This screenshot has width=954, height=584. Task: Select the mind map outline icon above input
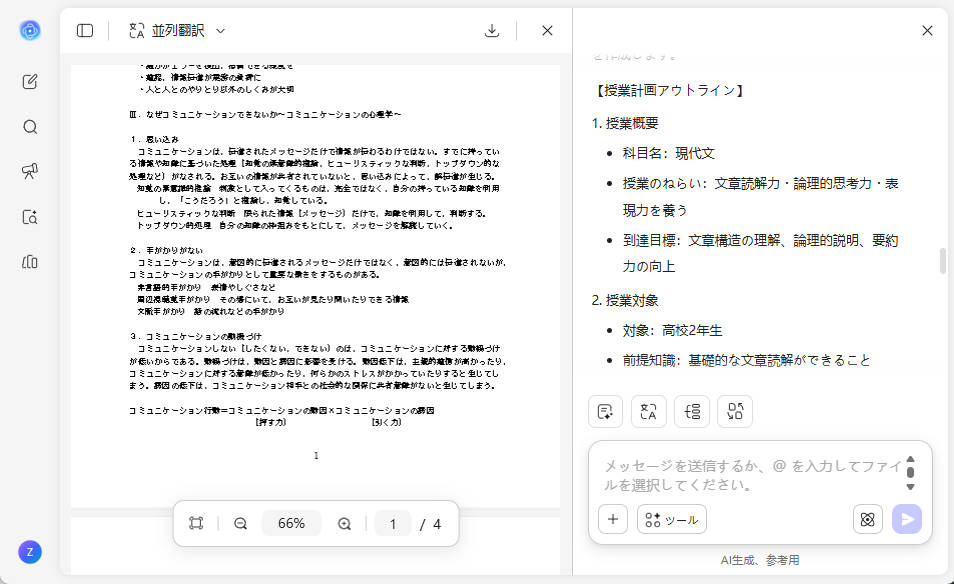[692, 411]
